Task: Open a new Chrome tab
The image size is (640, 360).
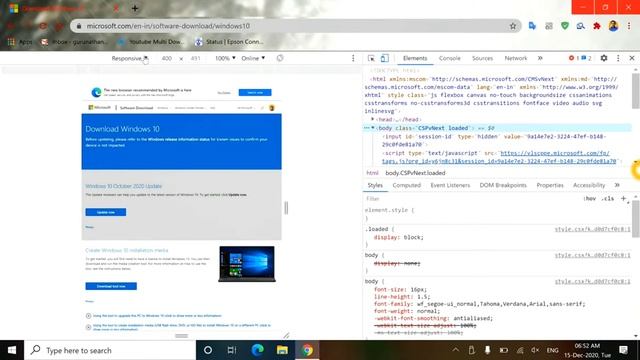Action: 135,8
